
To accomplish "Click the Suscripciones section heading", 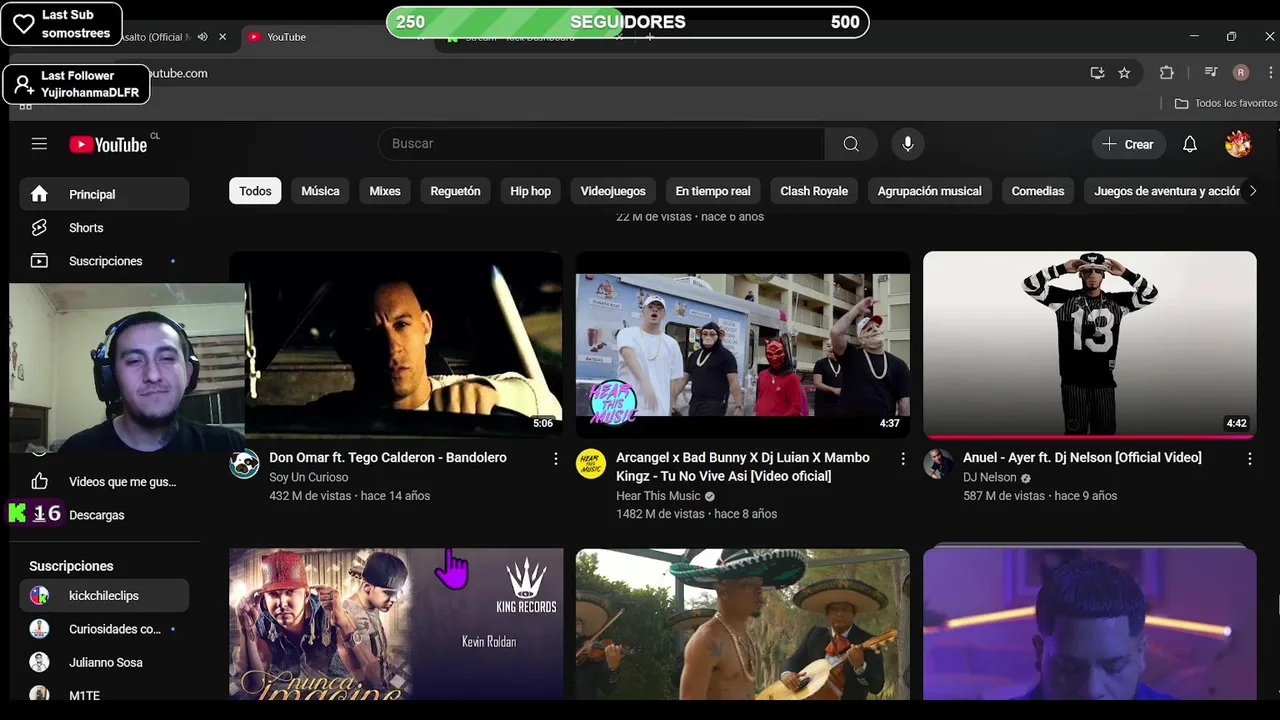I will tap(71, 566).
